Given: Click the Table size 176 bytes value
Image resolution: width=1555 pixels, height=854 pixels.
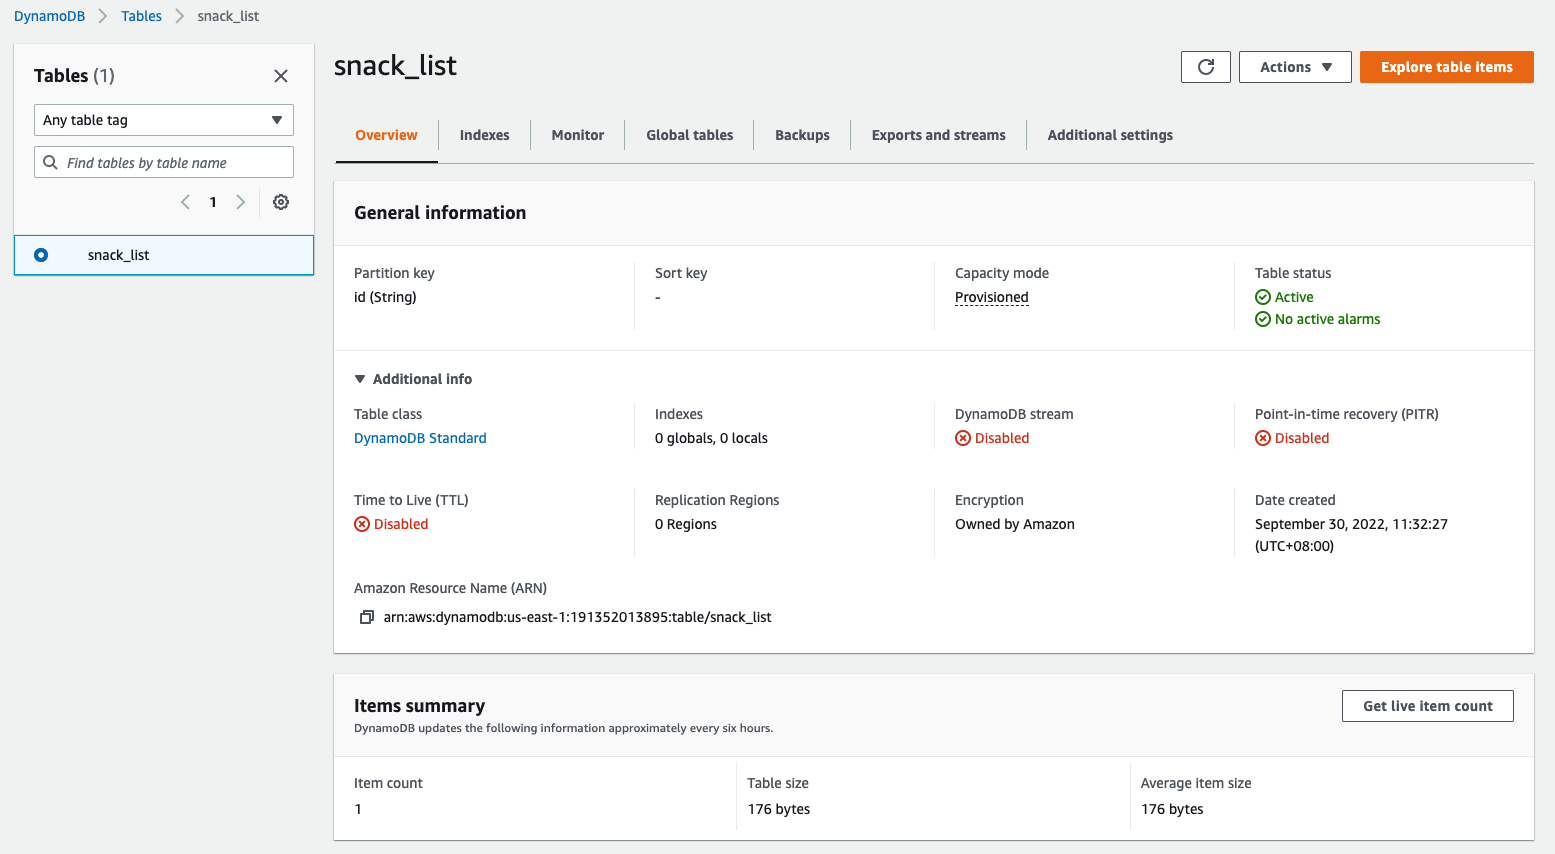Looking at the screenshot, I should [778, 809].
